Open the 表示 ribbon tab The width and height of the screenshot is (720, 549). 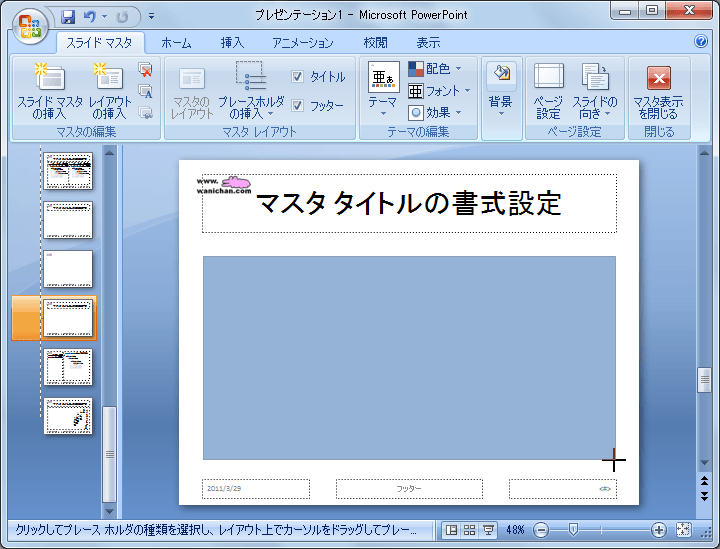[x=428, y=43]
